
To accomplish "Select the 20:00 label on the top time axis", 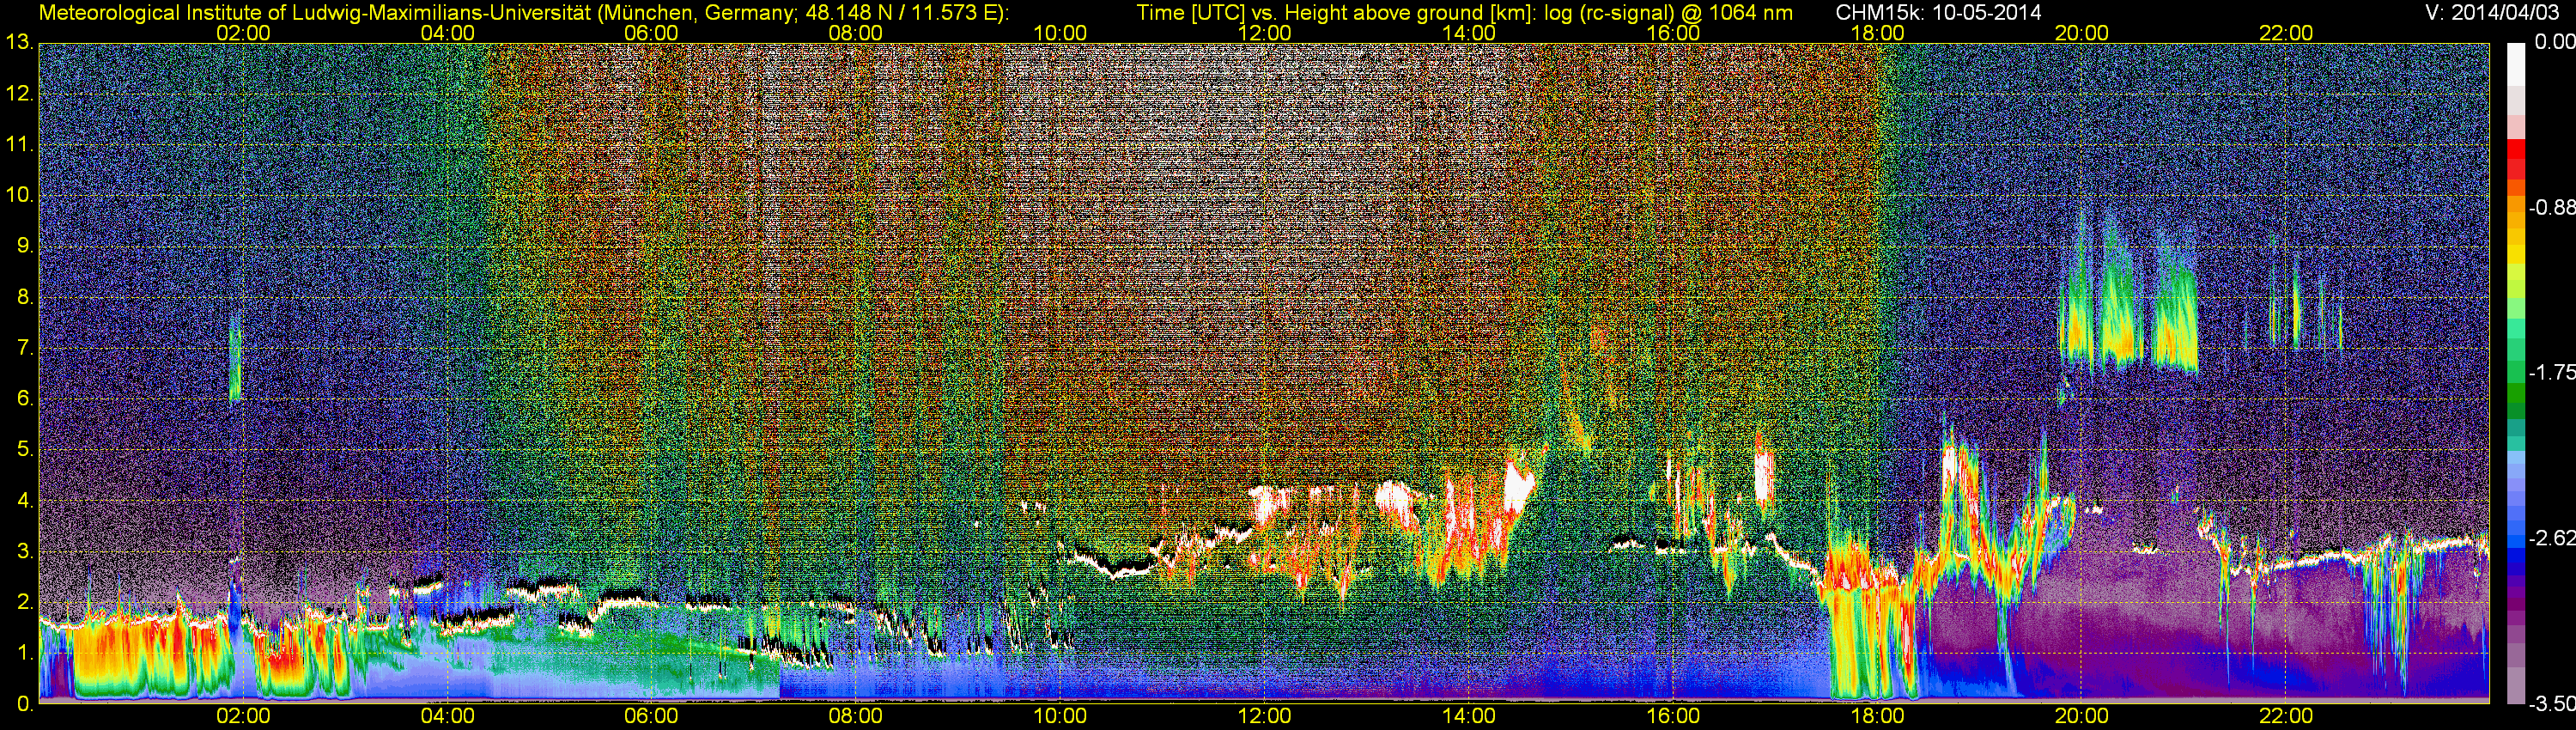I will pyautogui.click(x=2082, y=33).
